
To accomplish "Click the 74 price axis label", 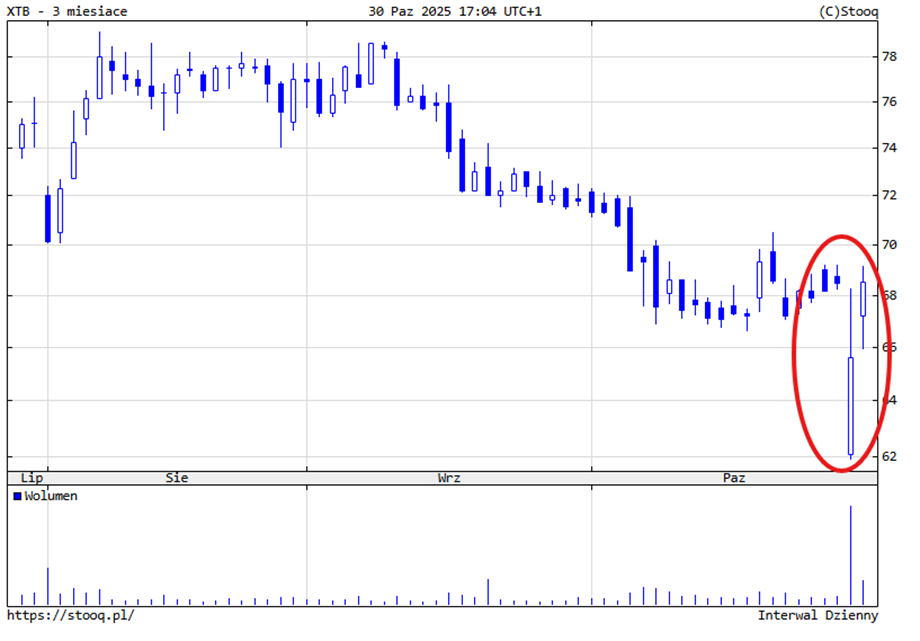I will pyautogui.click(x=888, y=148).
